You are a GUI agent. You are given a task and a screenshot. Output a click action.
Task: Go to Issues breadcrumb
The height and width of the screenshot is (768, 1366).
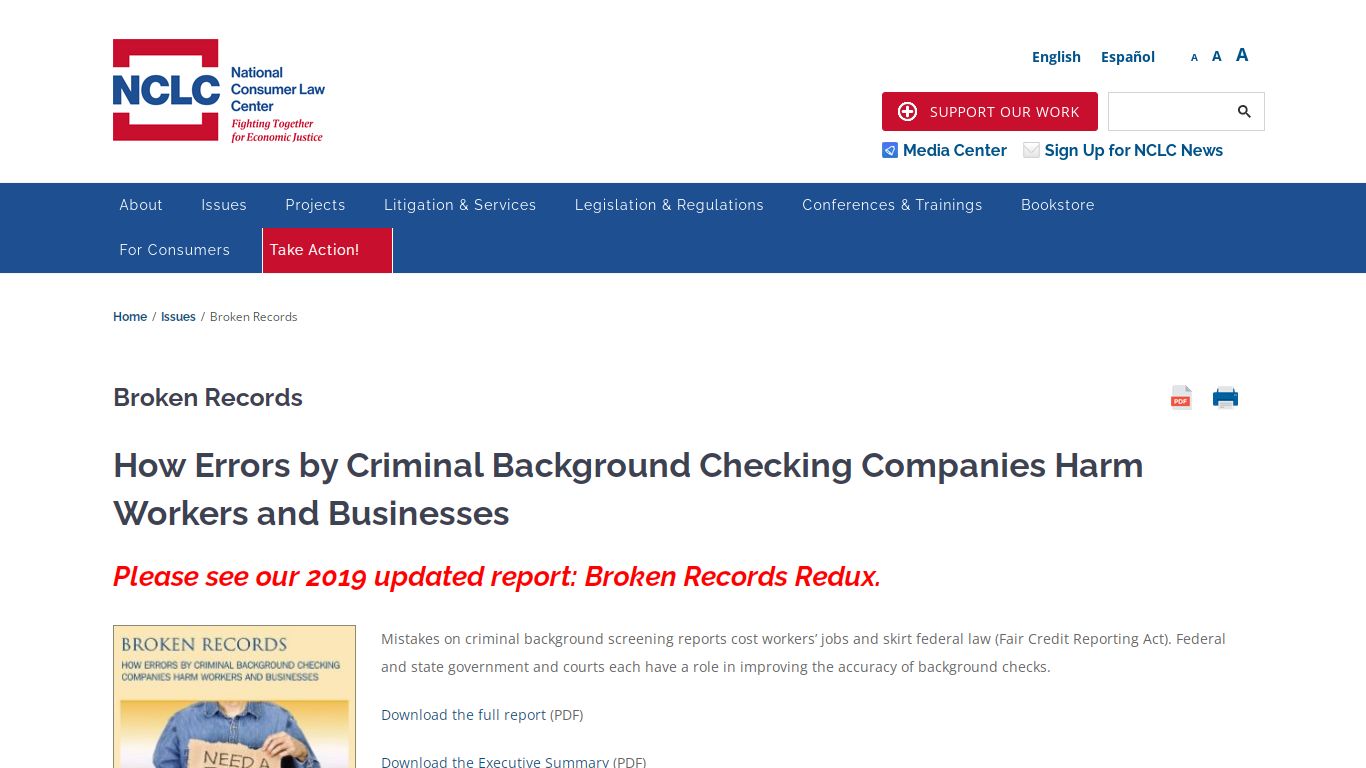pos(178,317)
